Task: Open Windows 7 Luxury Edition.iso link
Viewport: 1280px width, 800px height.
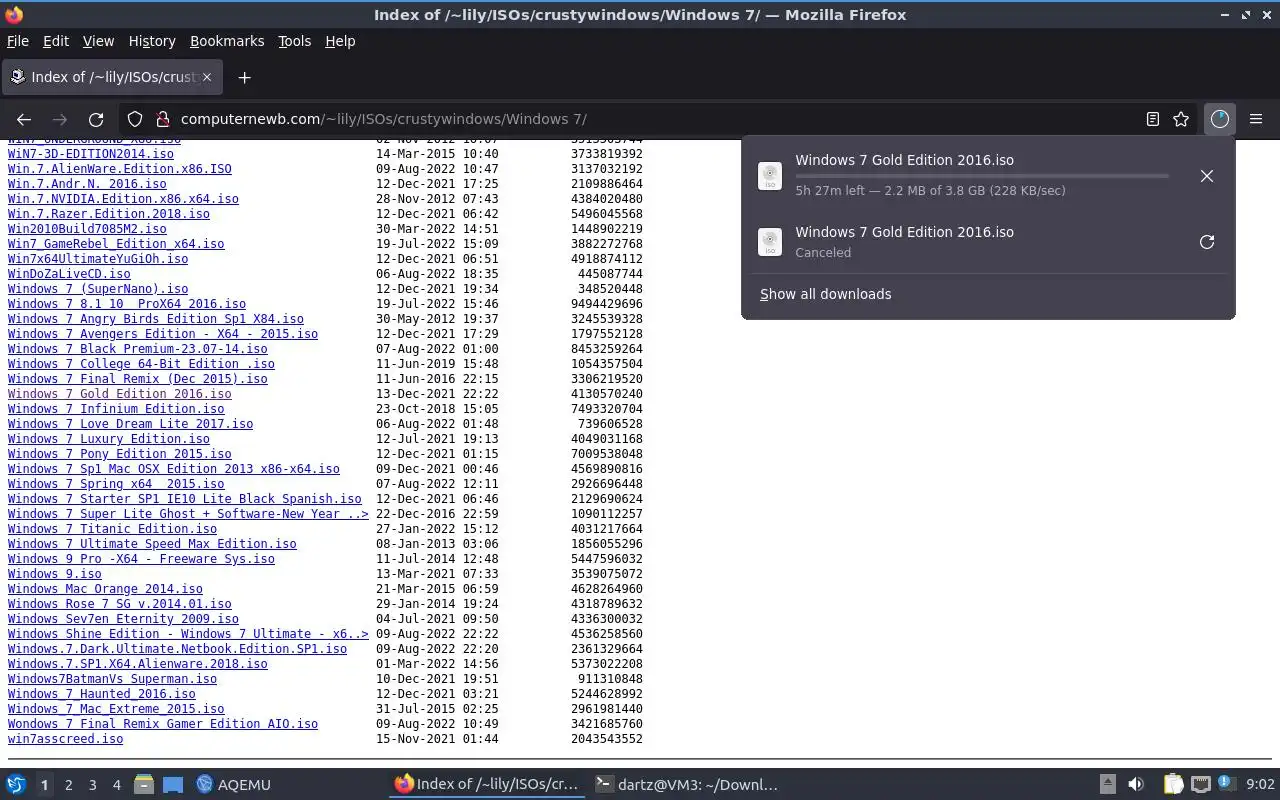Action: [x=108, y=439]
